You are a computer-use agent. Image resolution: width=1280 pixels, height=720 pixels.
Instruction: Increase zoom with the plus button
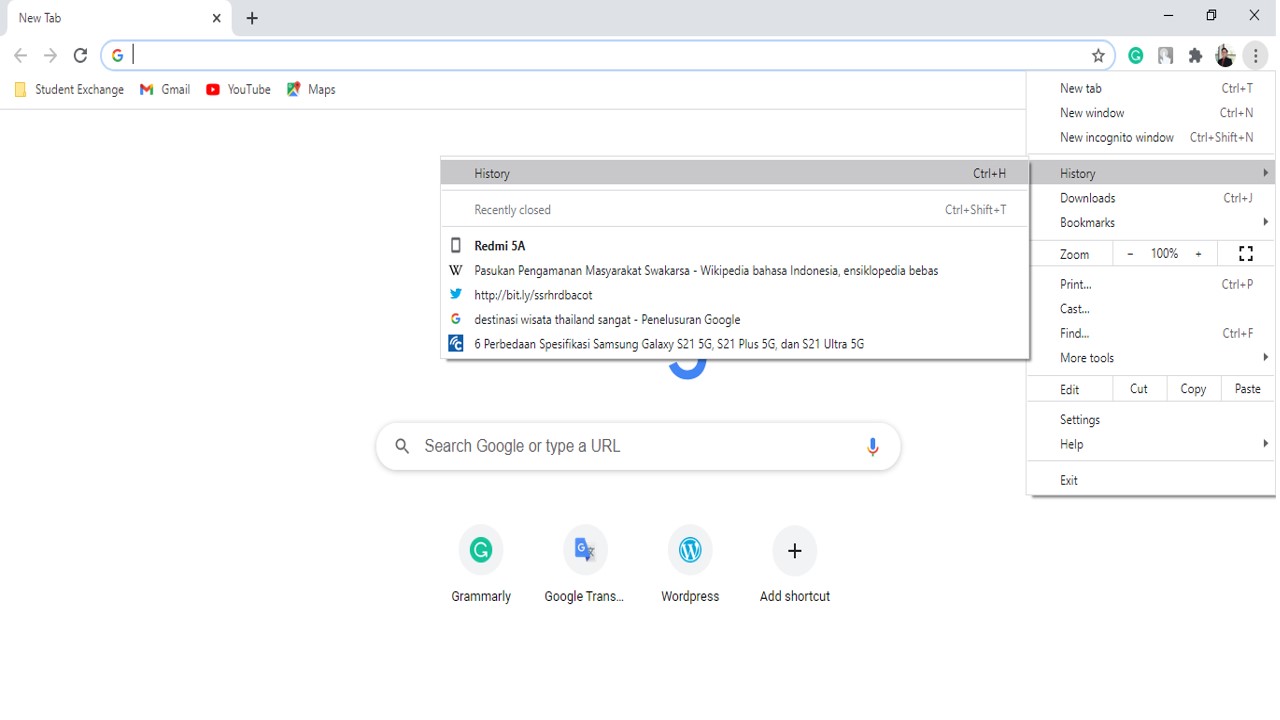(x=1198, y=254)
